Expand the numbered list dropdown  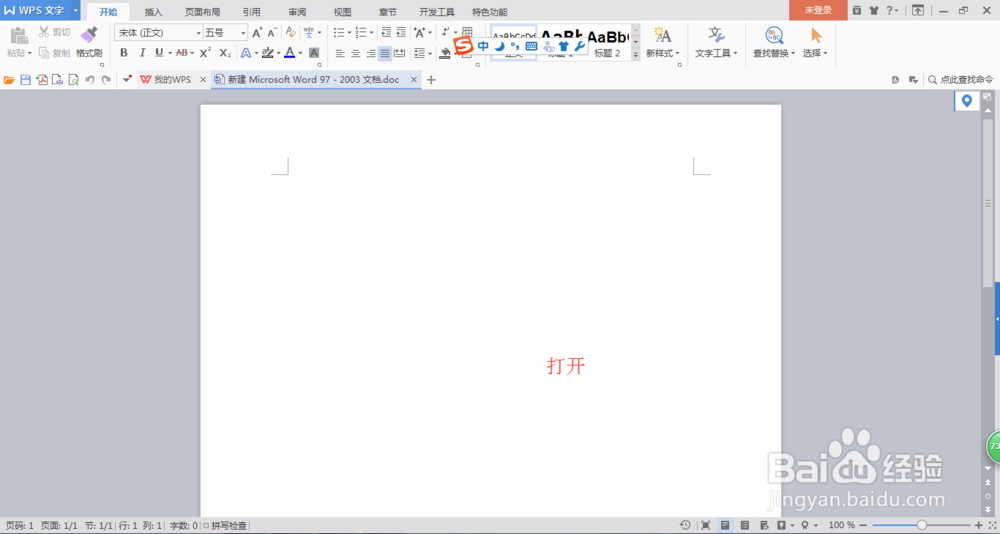pos(372,33)
